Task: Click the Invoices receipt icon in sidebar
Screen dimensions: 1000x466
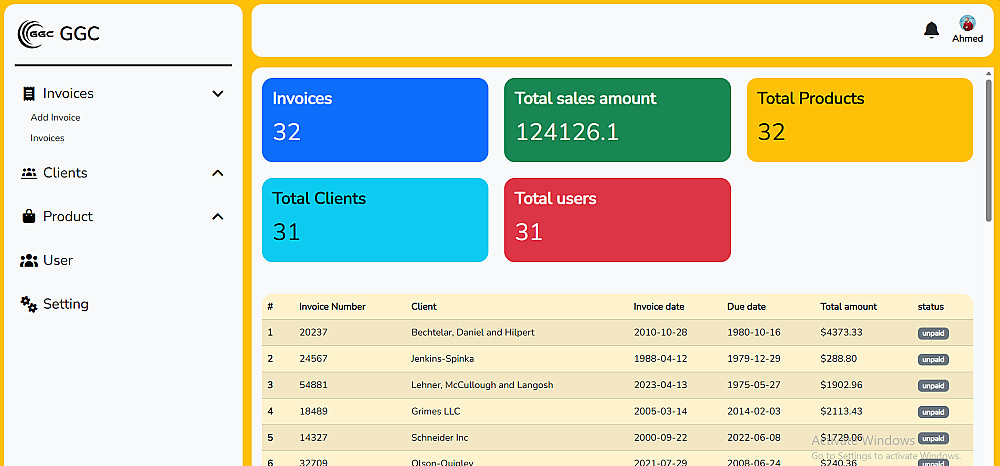Action: click(x=29, y=94)
